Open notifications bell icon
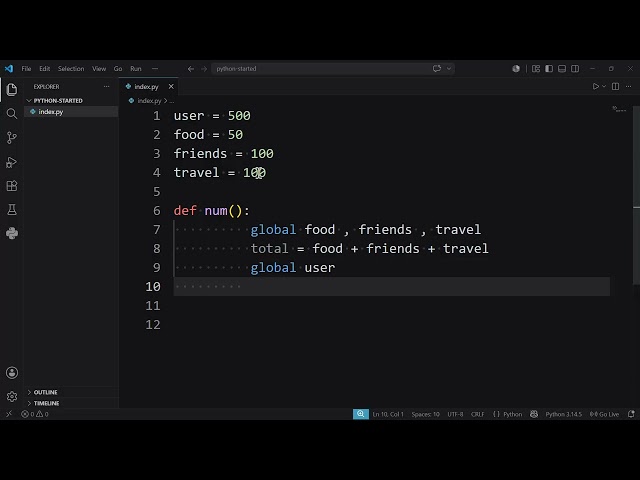640x480 pixels. pyautogui.click(x=631, y=414)
